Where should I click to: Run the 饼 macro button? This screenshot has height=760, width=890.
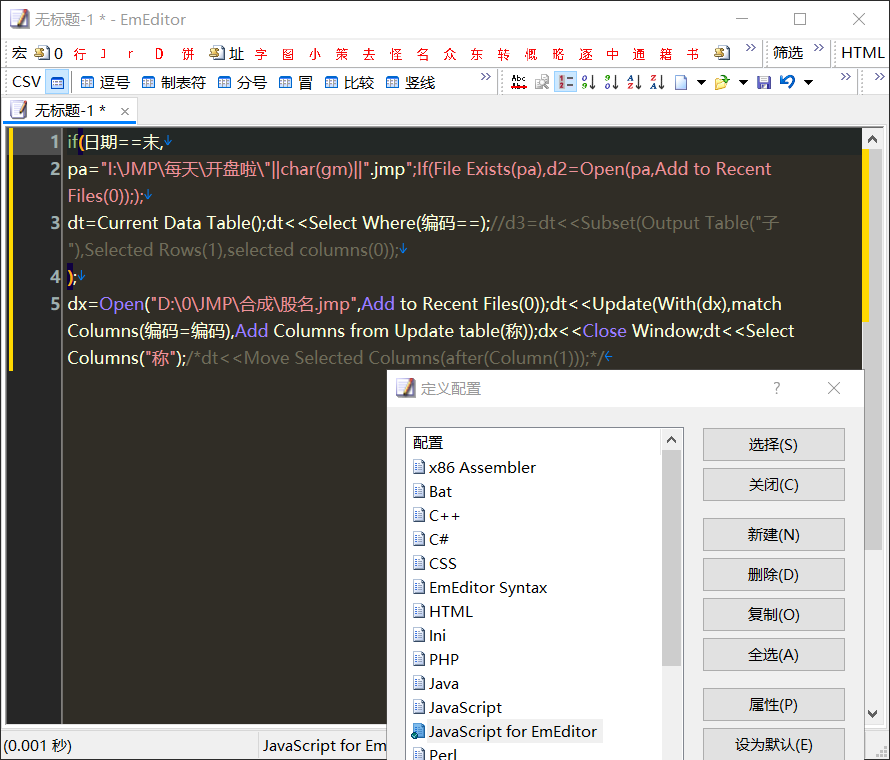click(x=188, y=54)
